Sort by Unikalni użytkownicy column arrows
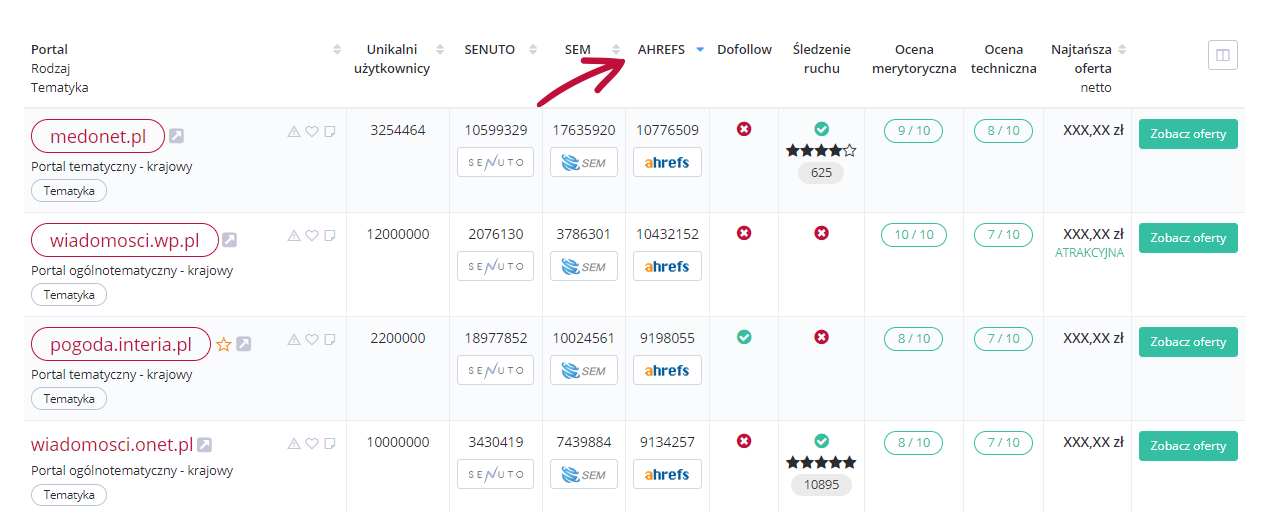The height and width of the screenshot is (513, 1267). [441, 49]
